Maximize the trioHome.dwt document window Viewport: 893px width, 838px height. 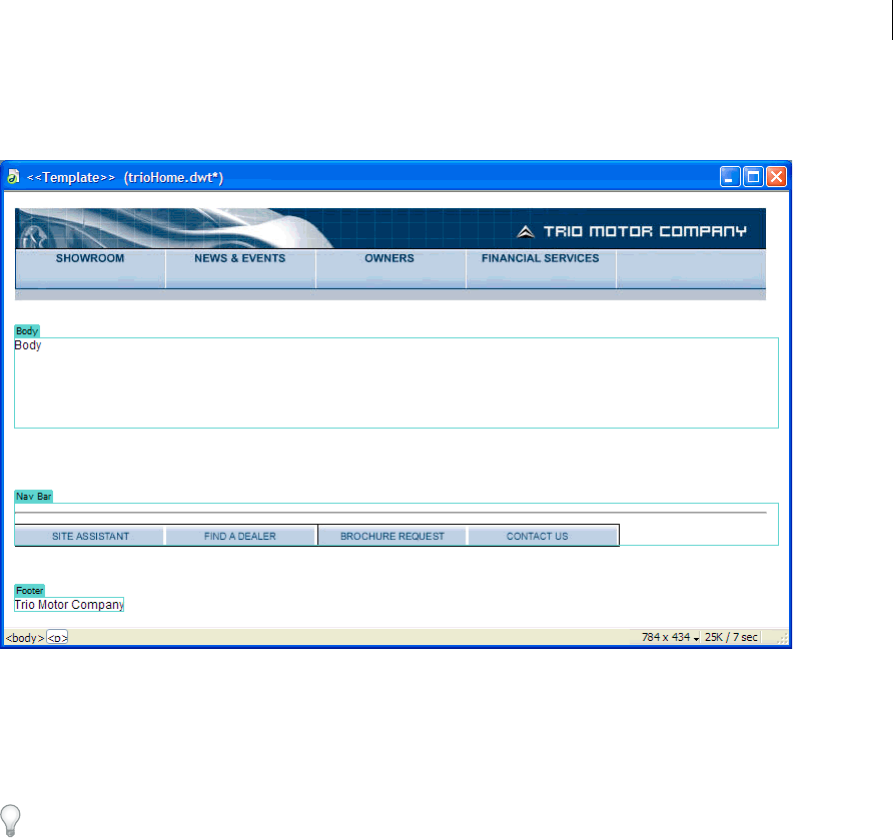753,177
